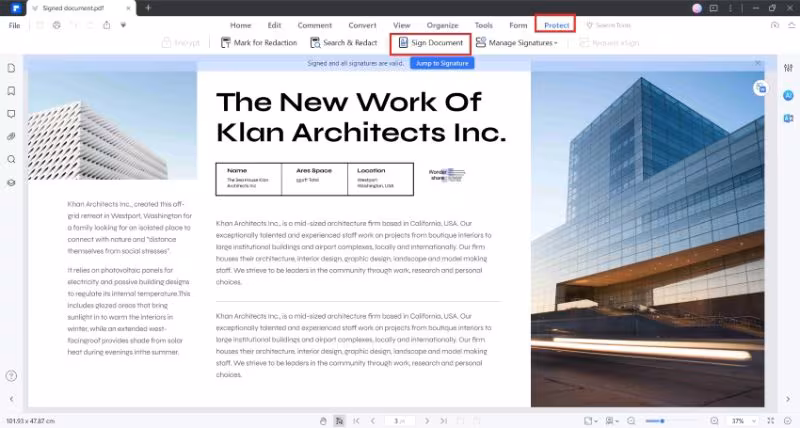Click the cloud upload icon near ribbon

coord(774,25)
